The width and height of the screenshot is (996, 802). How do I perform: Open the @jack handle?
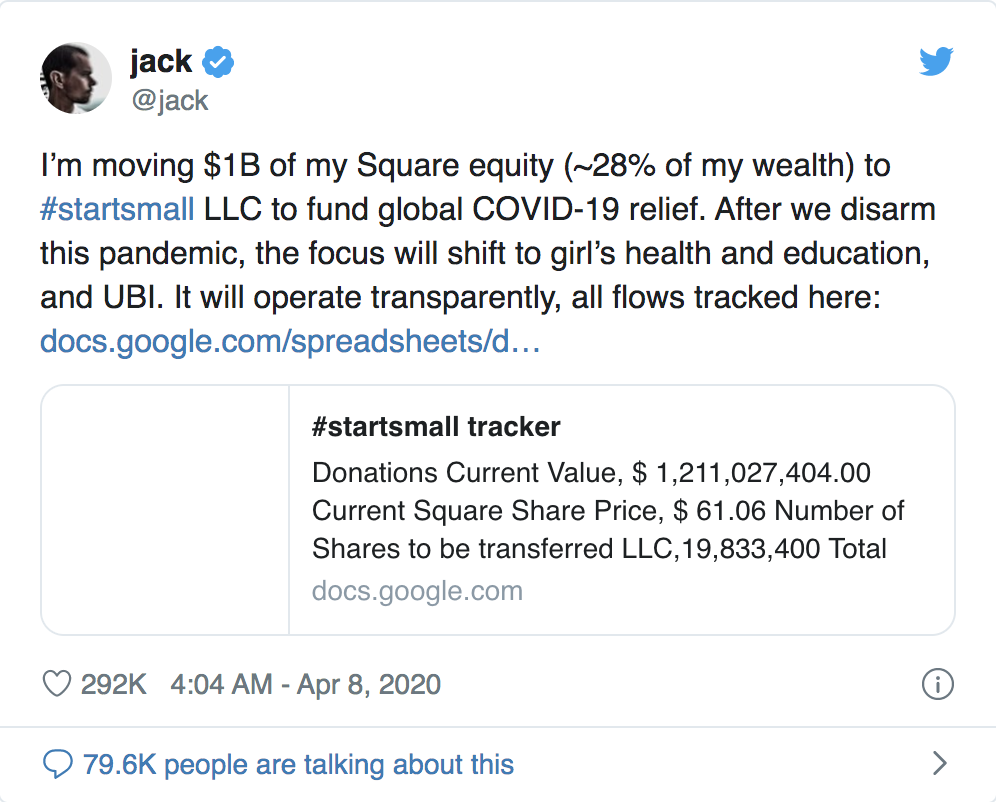[170, 100]
